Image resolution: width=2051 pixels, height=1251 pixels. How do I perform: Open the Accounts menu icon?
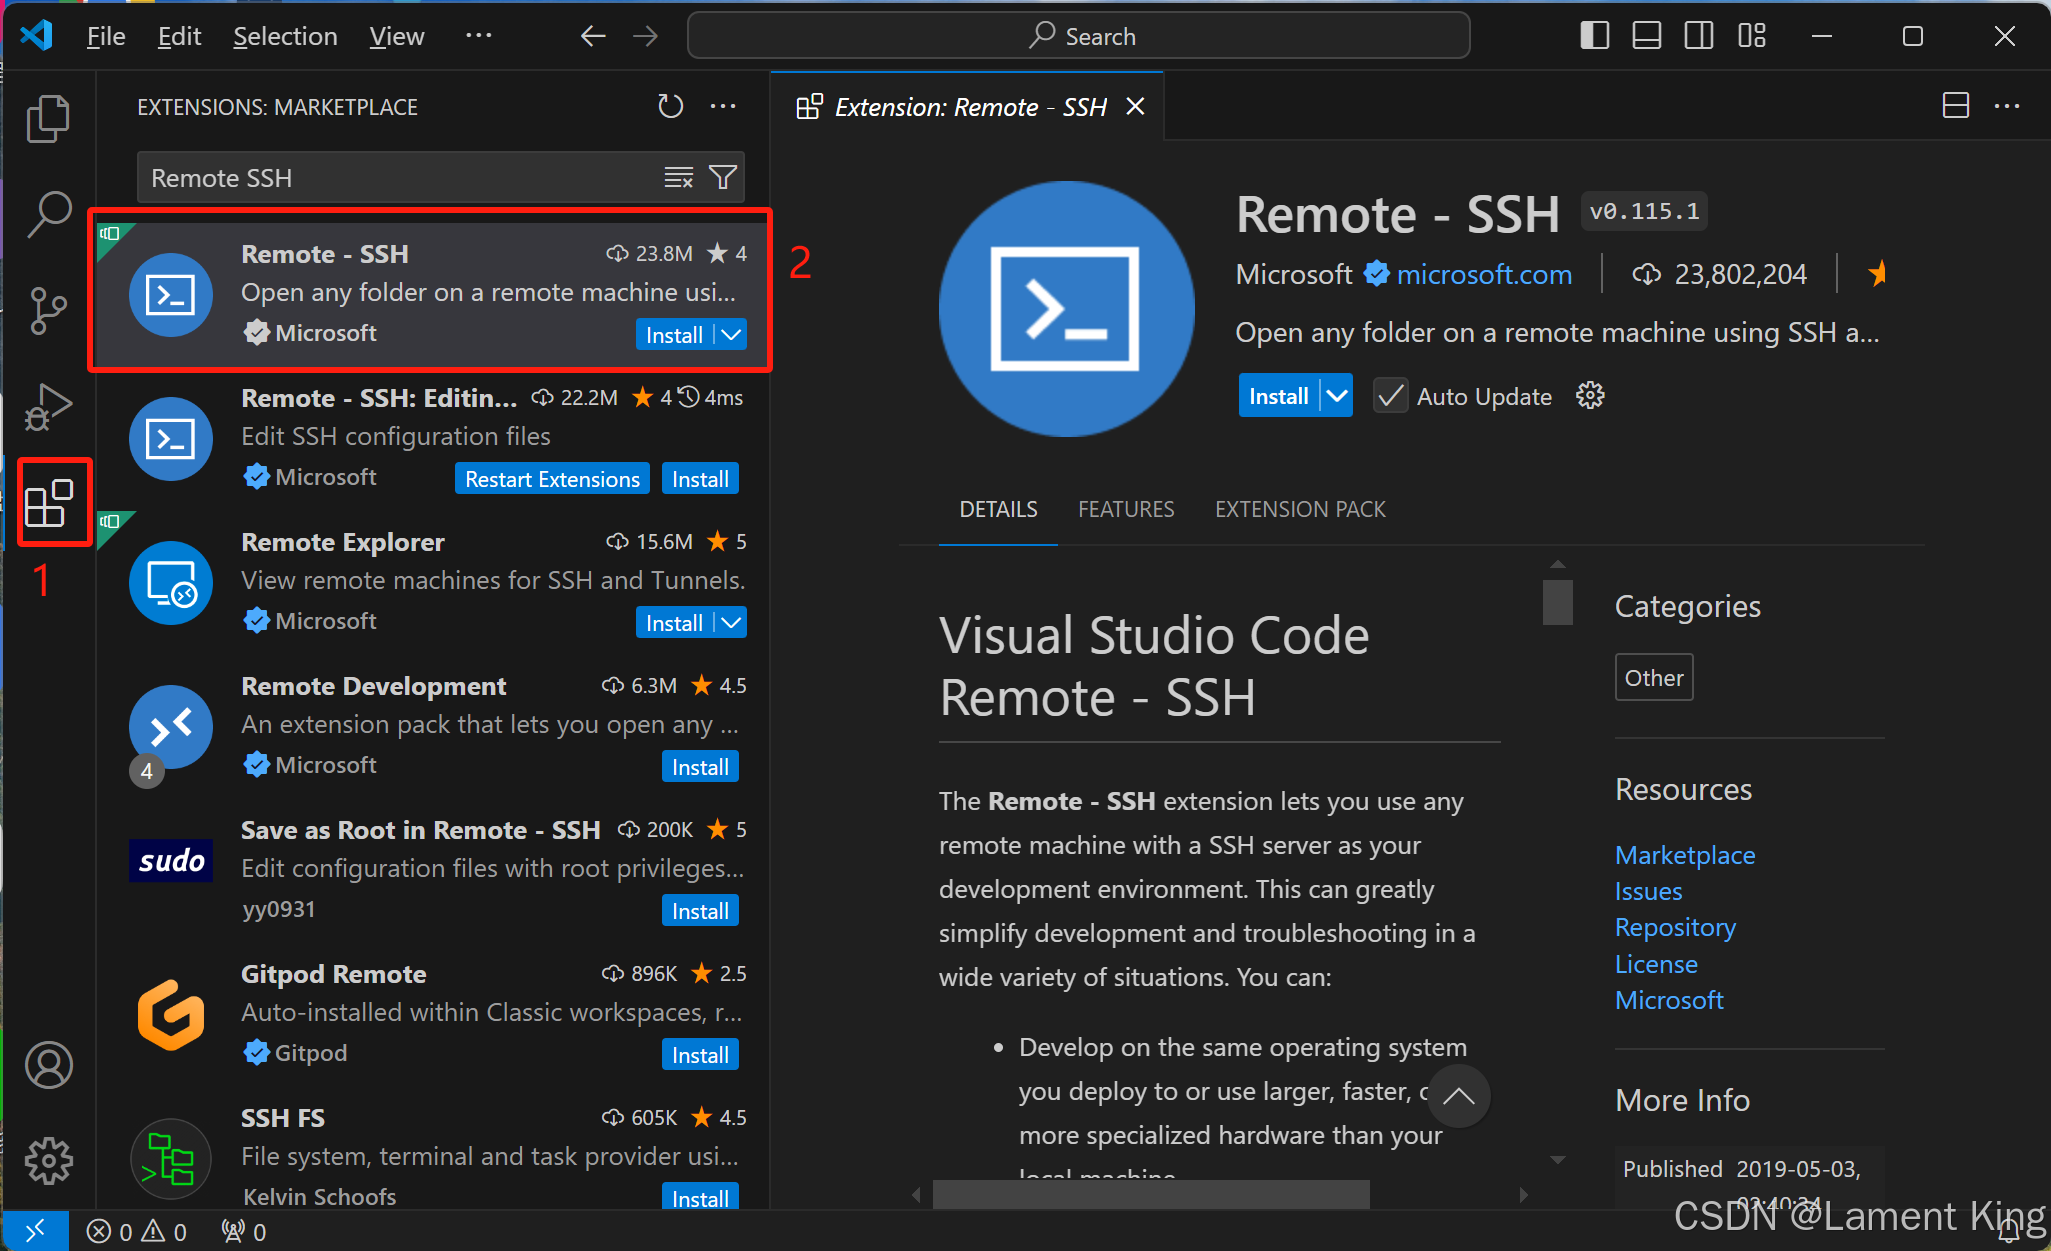tap(48, 1065)
